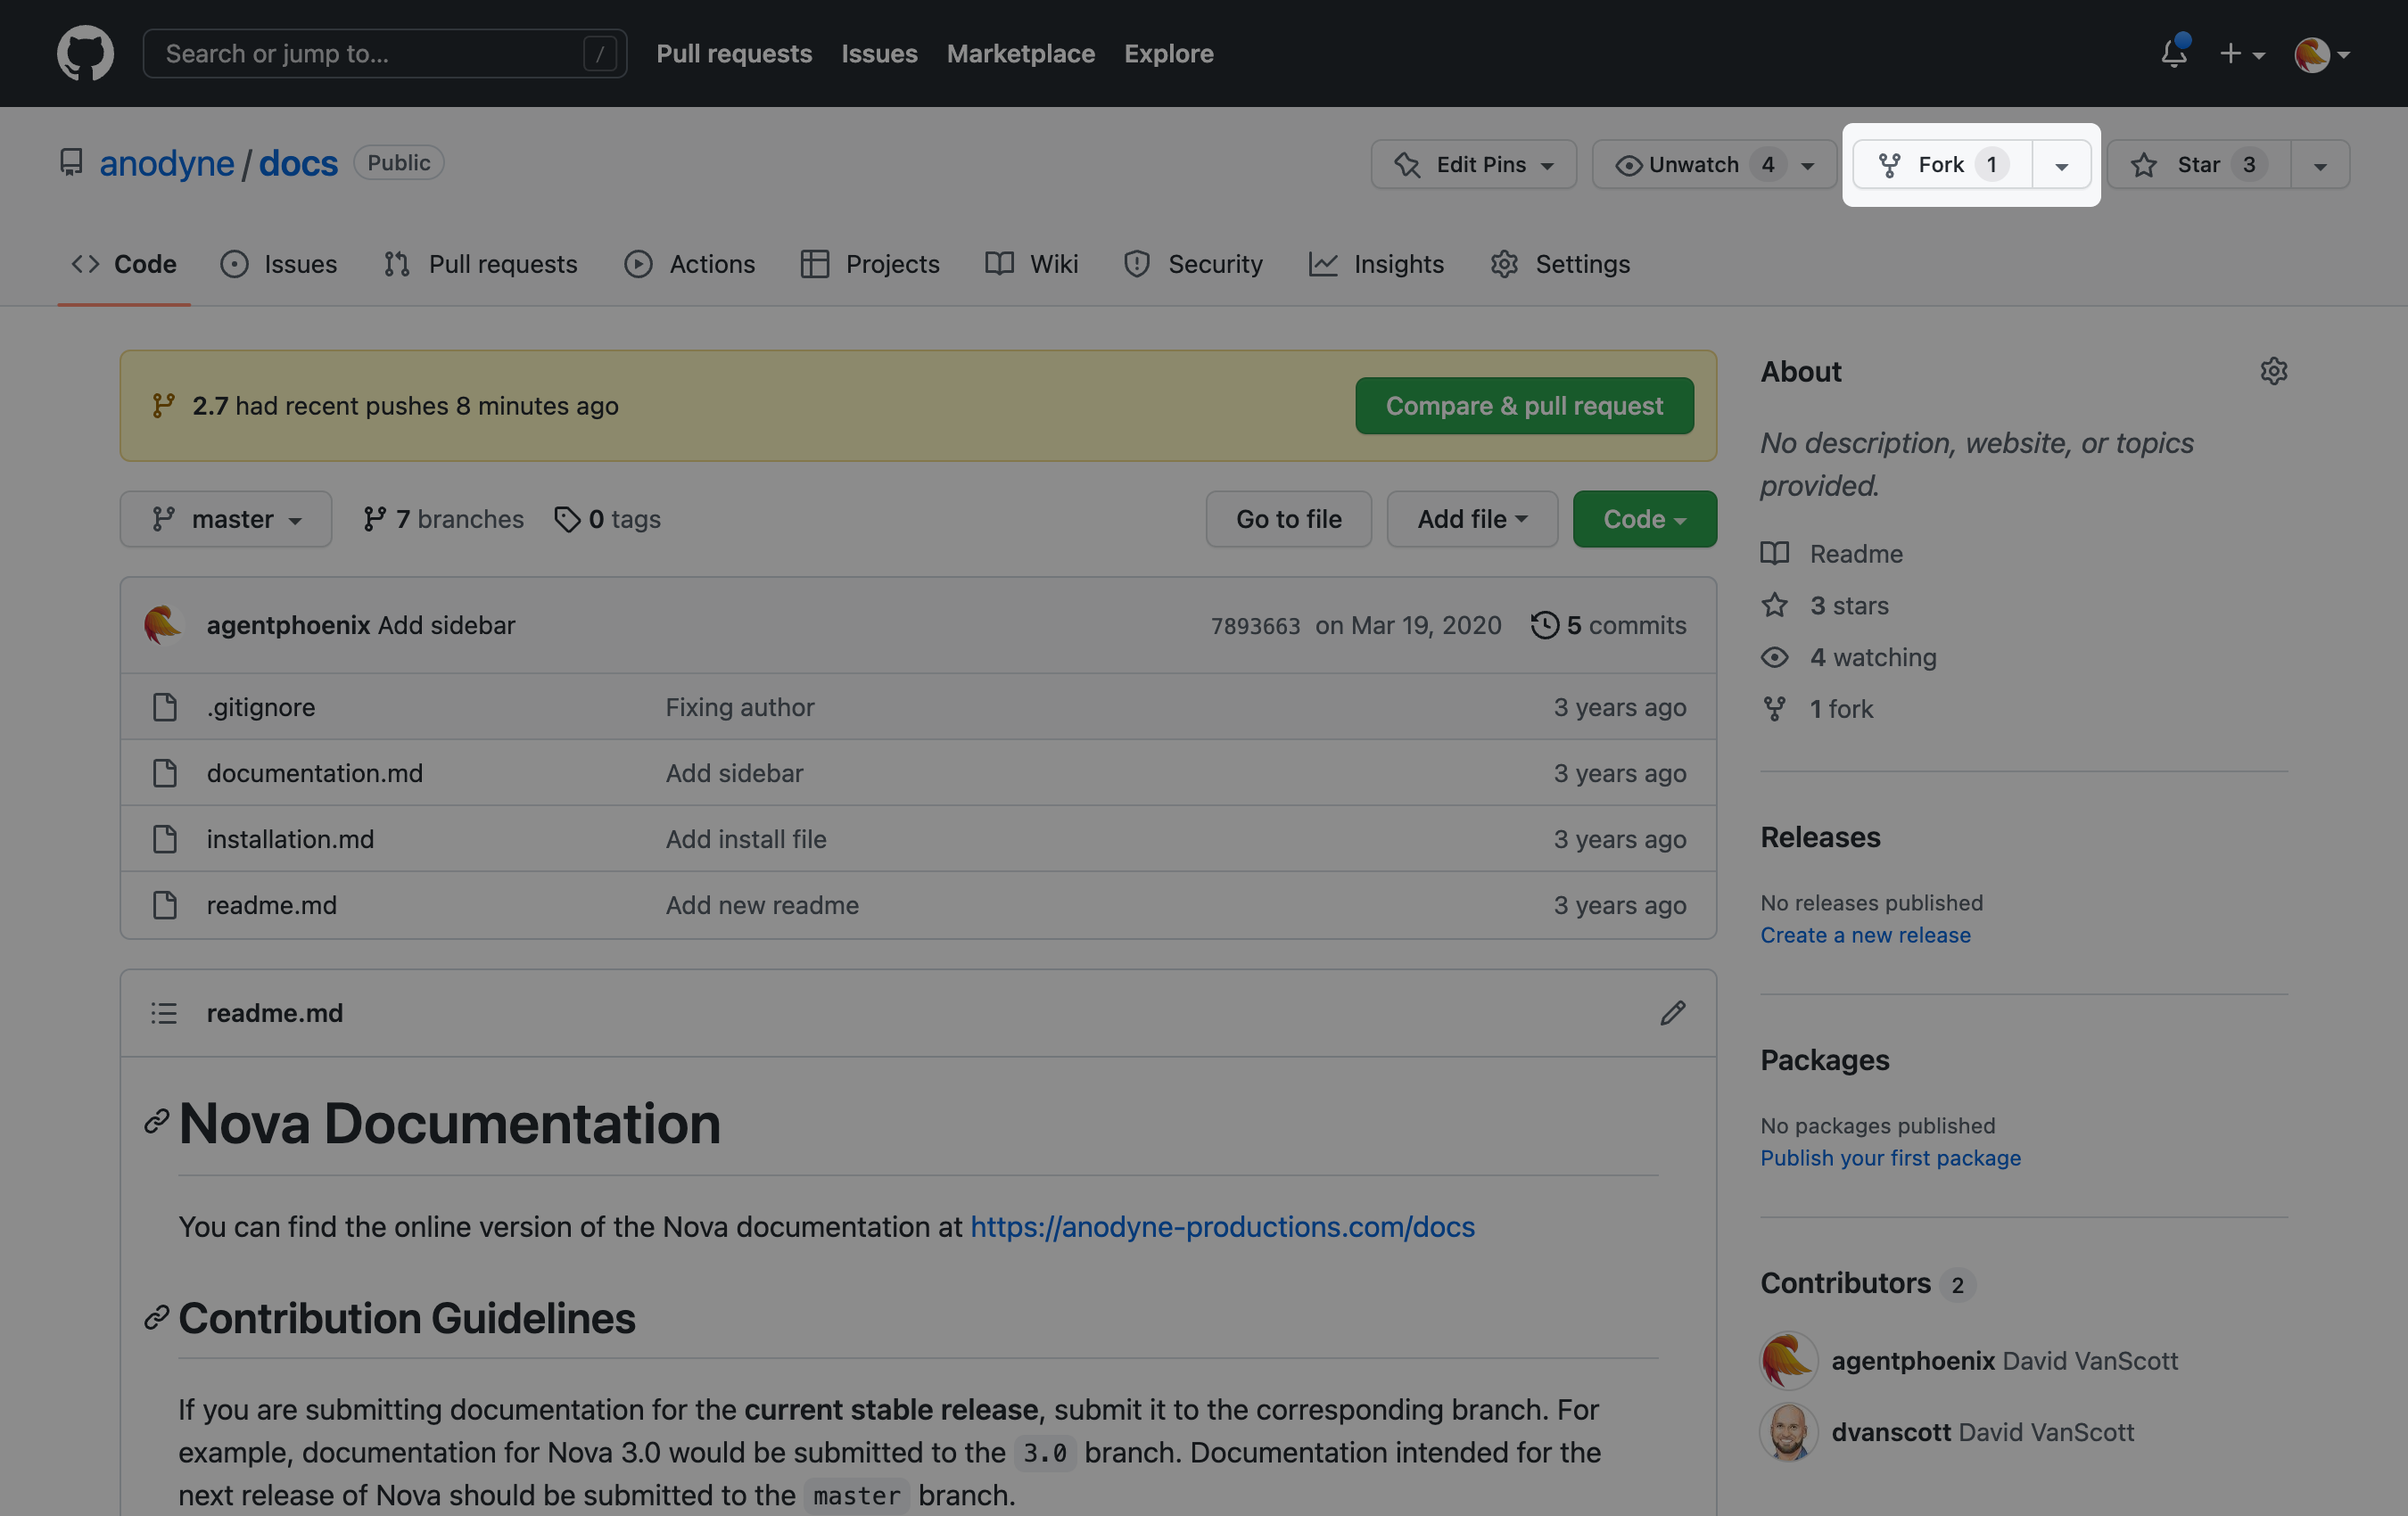Click the Go to file button
This screenshot has height=1516, width=2408.
pyautogui.click(x=1287, y=519)
